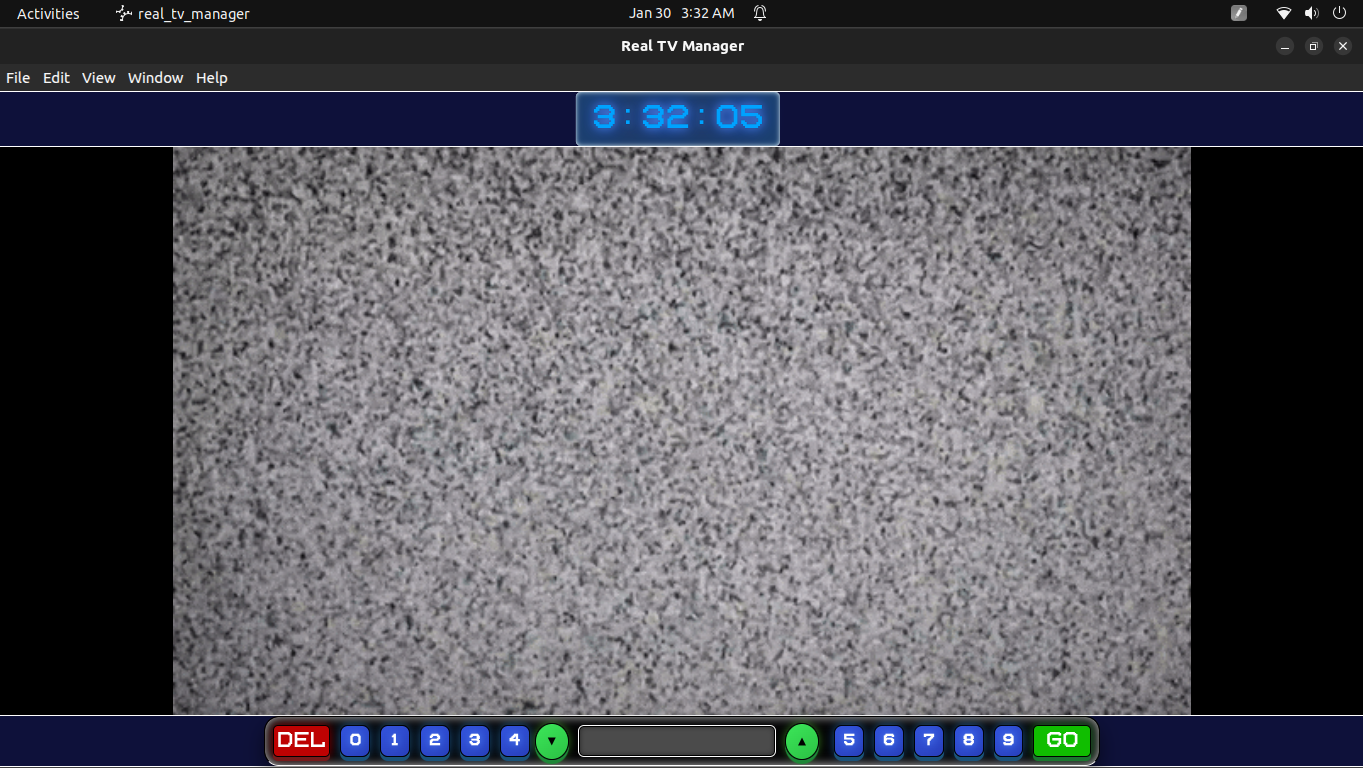1363x768 pixels.
Task: Open the Window menu
Action: (x=155, y=78)
